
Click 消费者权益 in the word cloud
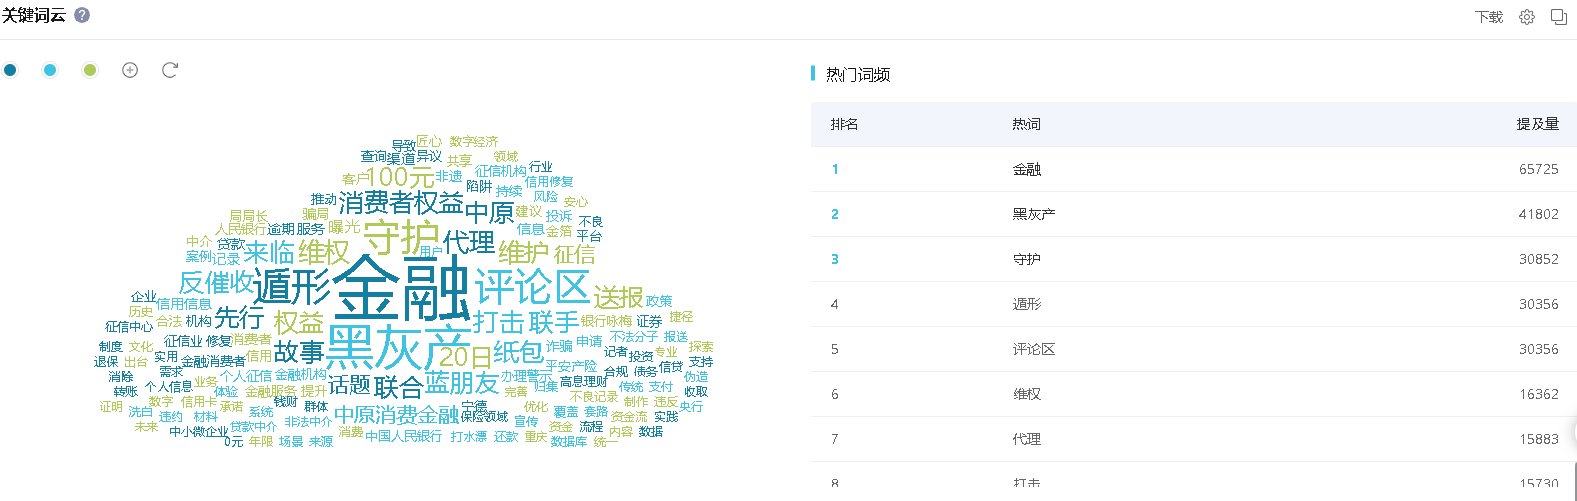[400, 203]
